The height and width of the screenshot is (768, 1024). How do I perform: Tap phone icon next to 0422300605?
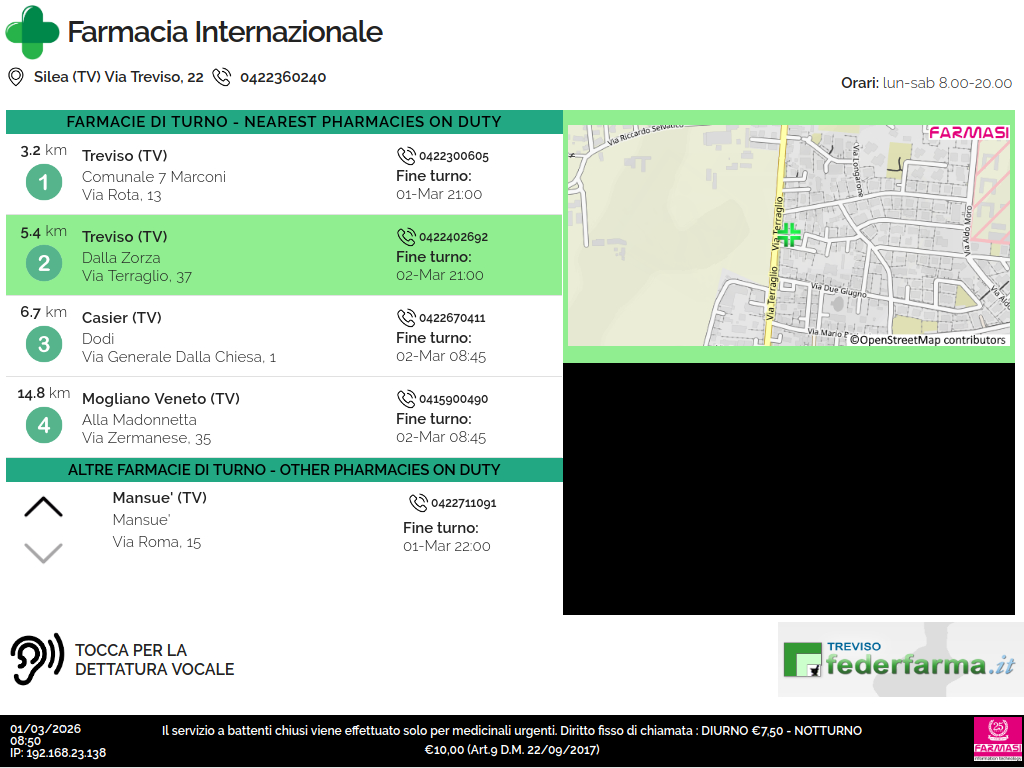(x=406, y=156)
